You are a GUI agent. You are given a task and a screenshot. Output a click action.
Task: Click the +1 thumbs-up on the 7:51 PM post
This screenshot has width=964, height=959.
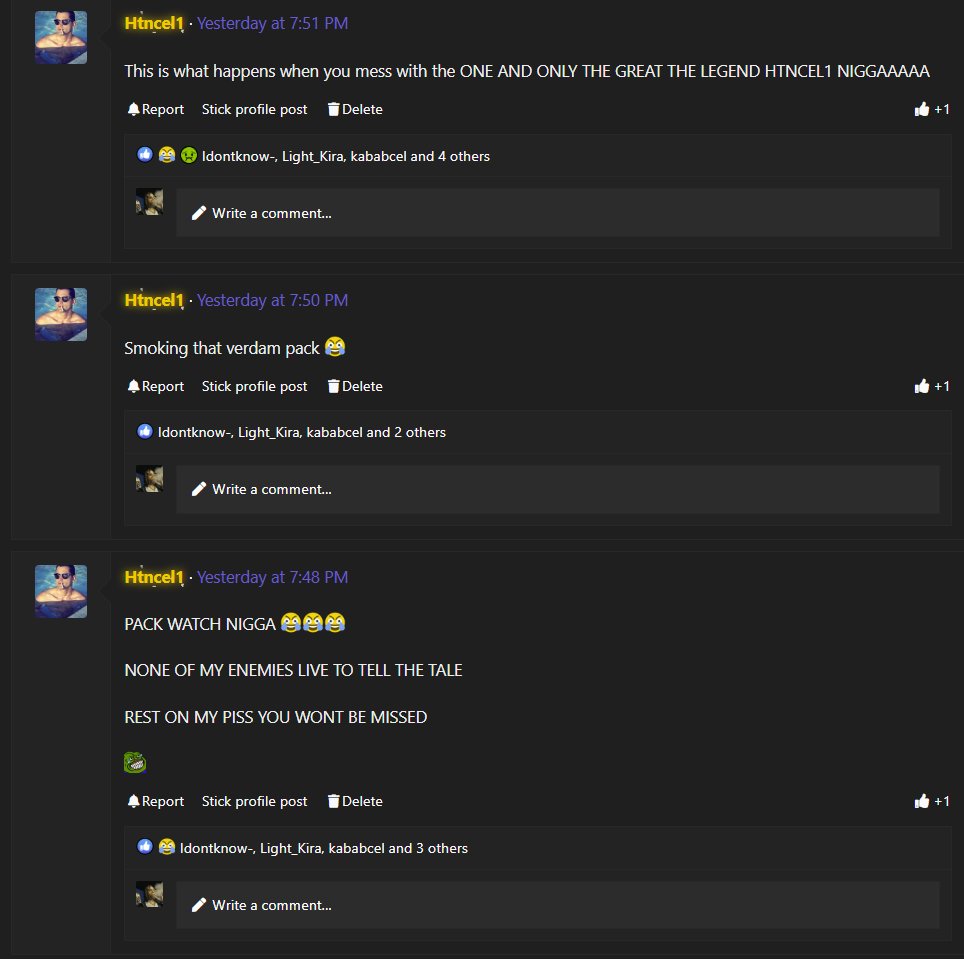931,109
